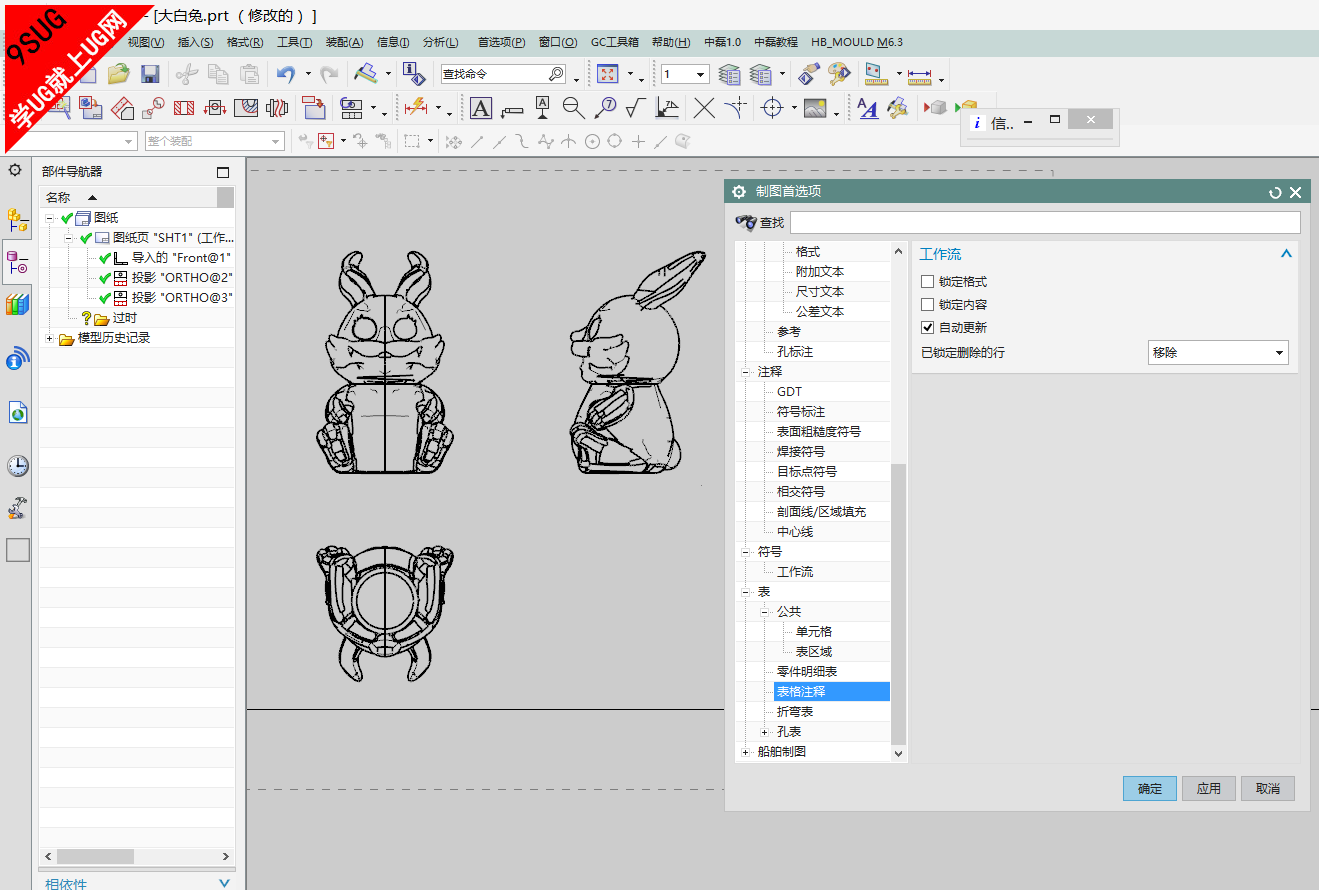The height and width of the screenshot is (890, 1319).
Task: Click the magnifier detail view icon
Action: pos(573,108)
